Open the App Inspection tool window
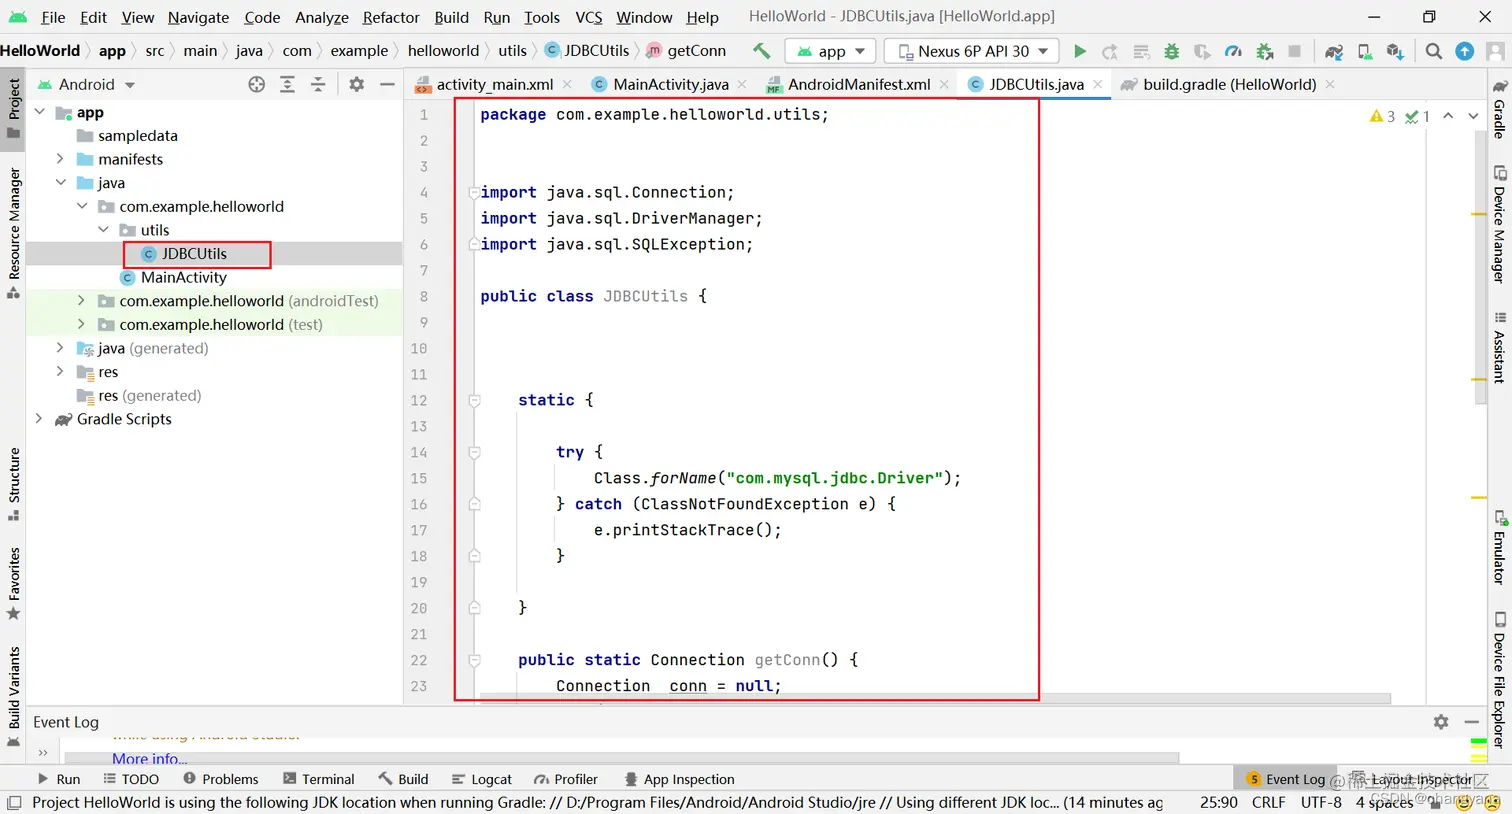This screenshot has width=1512, height=814. tap(679, 779)
